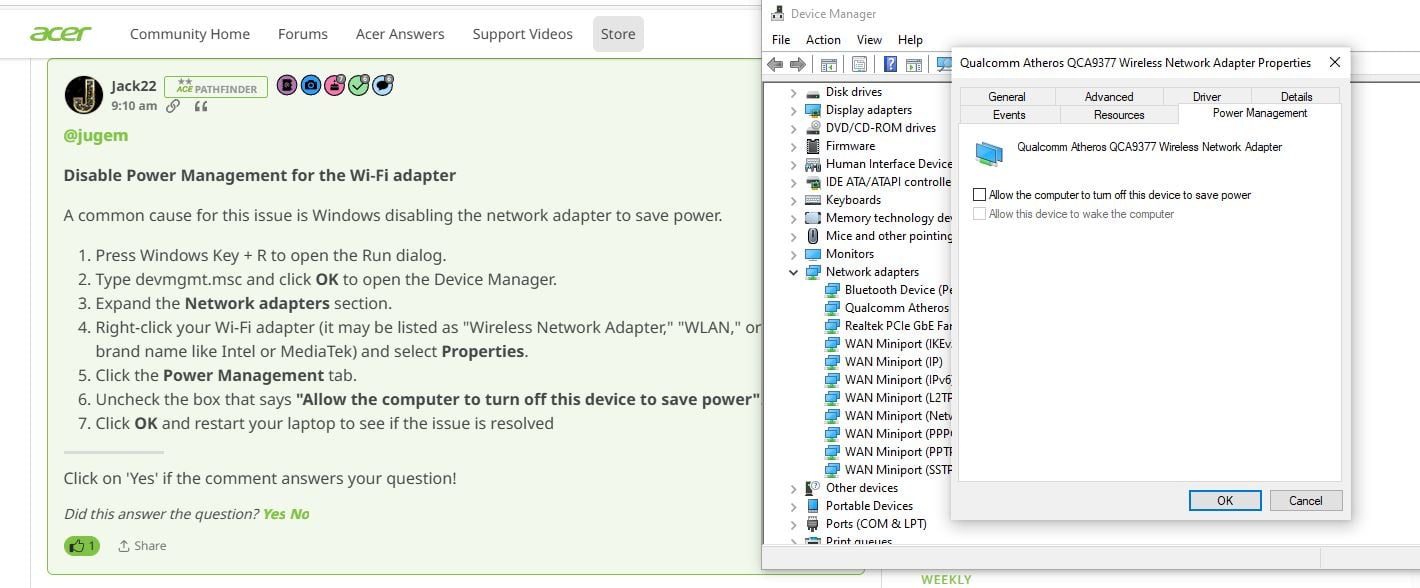1420x588 pixels.
Task: Collapse the Network adapters node
Action: tap(793, 272)
